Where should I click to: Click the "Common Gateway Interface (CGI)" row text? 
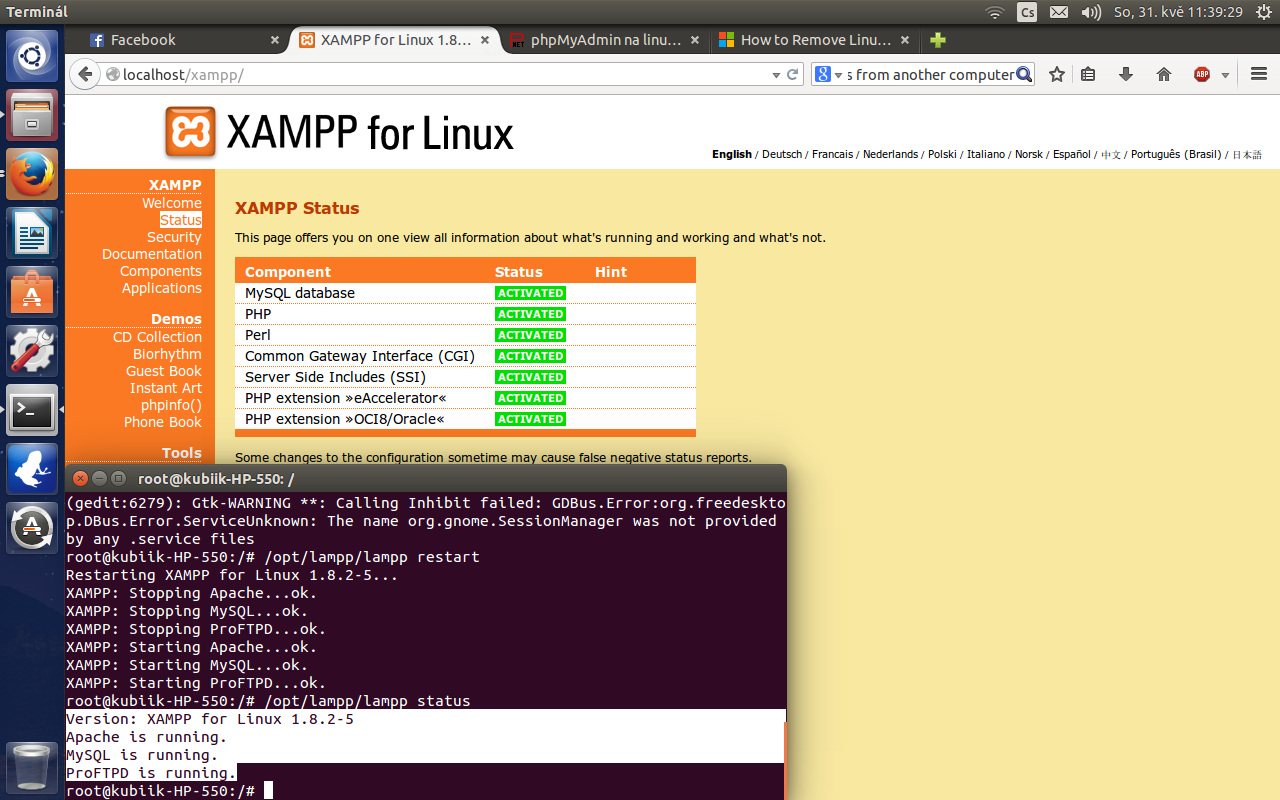tap(360, 356)
